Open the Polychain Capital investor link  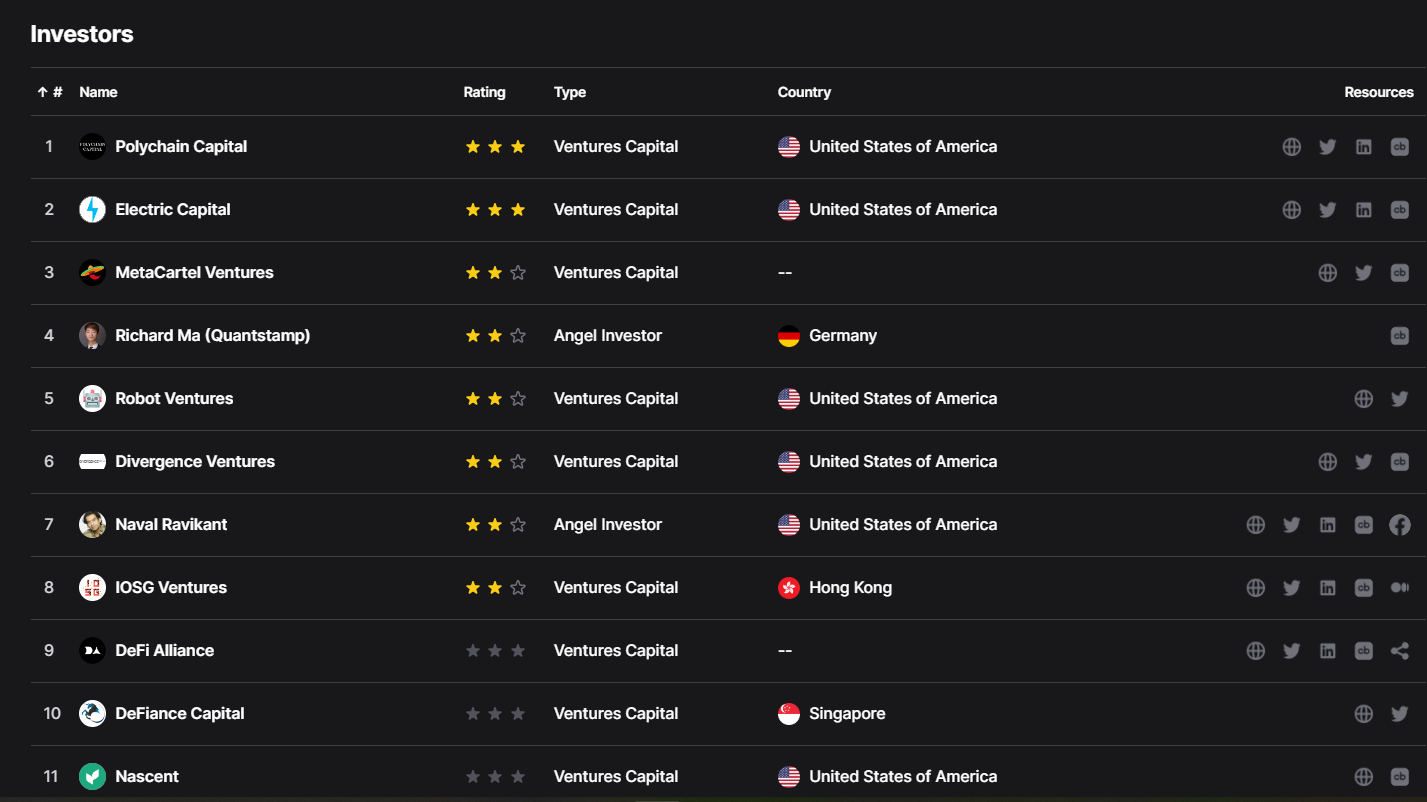coord(181,147)
